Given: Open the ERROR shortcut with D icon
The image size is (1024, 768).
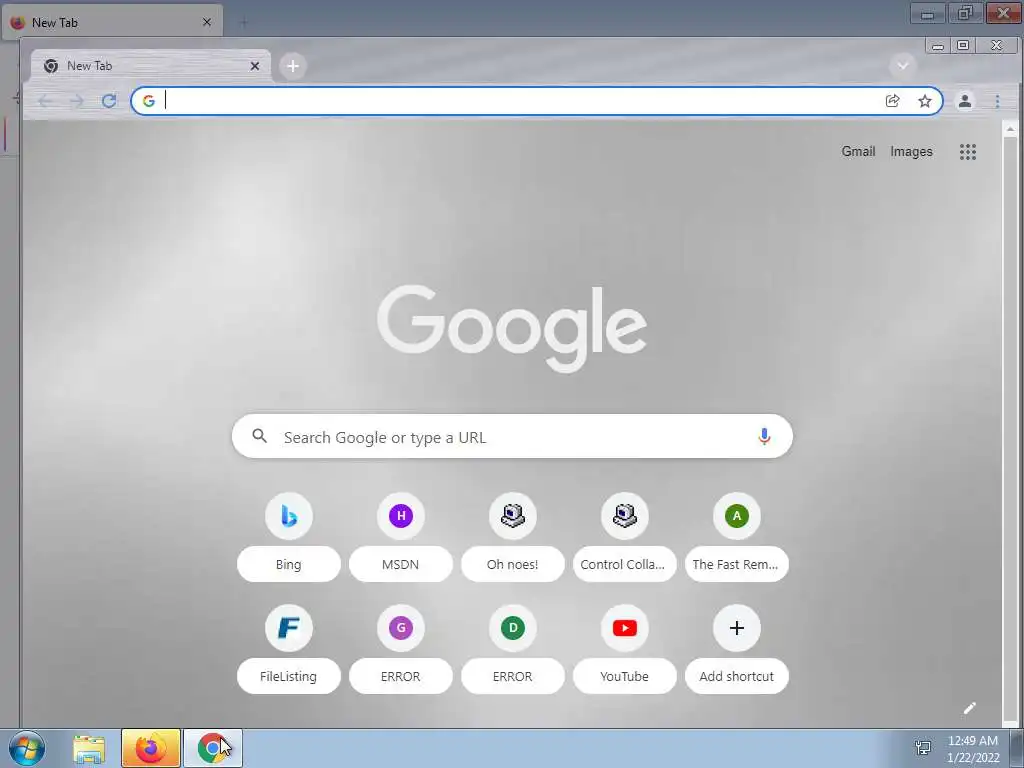Looking at the screenshot, I should (513, 628).
